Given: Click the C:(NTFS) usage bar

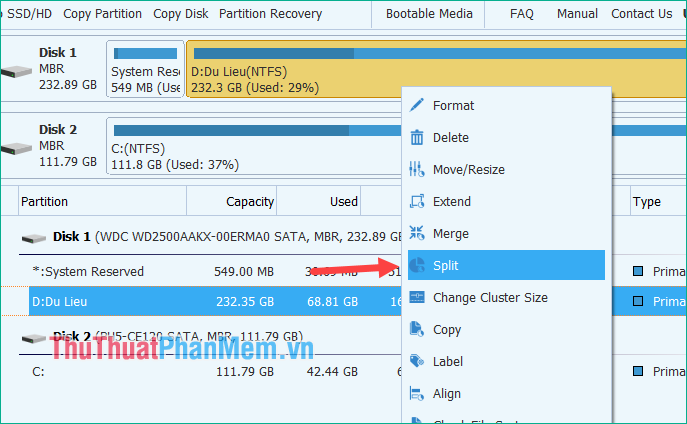Looking at the screenshot, I should click(258, 130).
